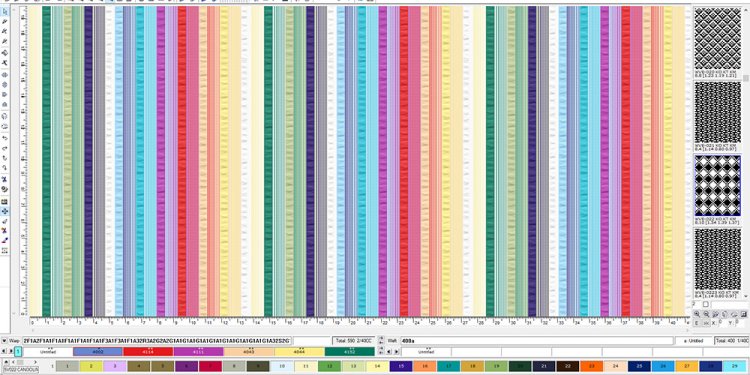Click the weft Untitled yarn cell
Image resolution: width=750 pixels, height=375 pixels.
(425, 352)
